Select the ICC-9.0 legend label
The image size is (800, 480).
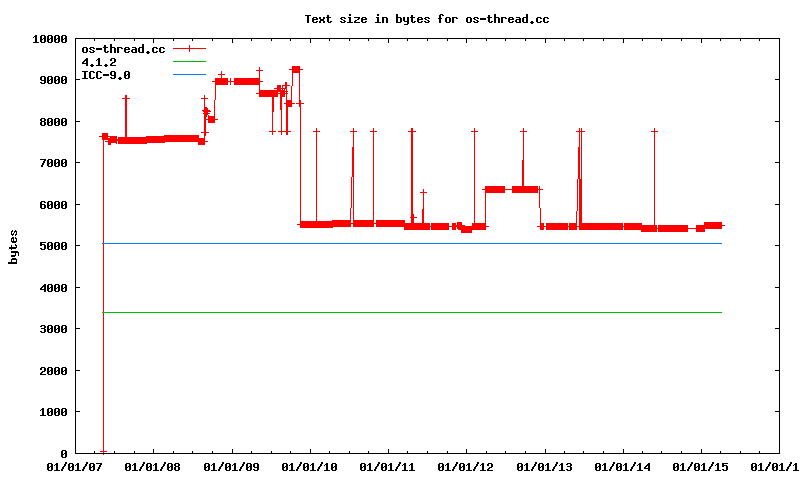[106, 75]
